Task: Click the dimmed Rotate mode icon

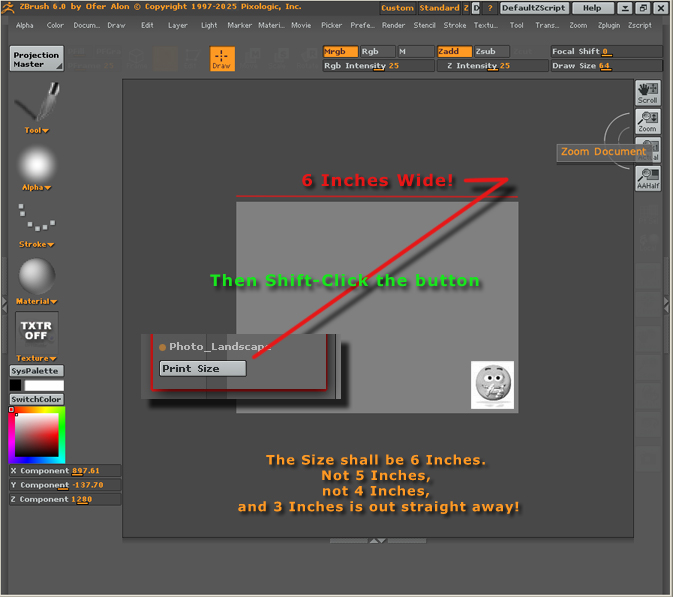Action: [309, 58]
